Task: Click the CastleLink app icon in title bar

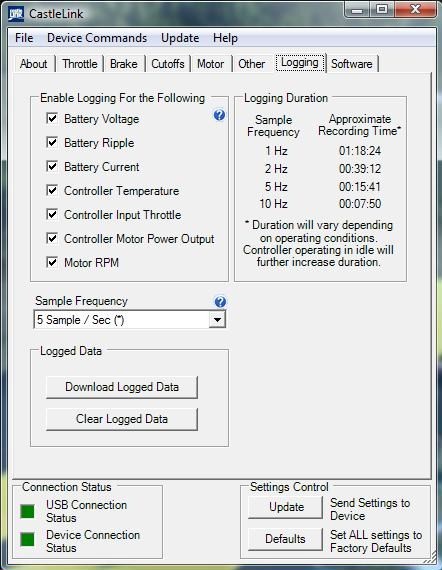Action: click(16, 14)
